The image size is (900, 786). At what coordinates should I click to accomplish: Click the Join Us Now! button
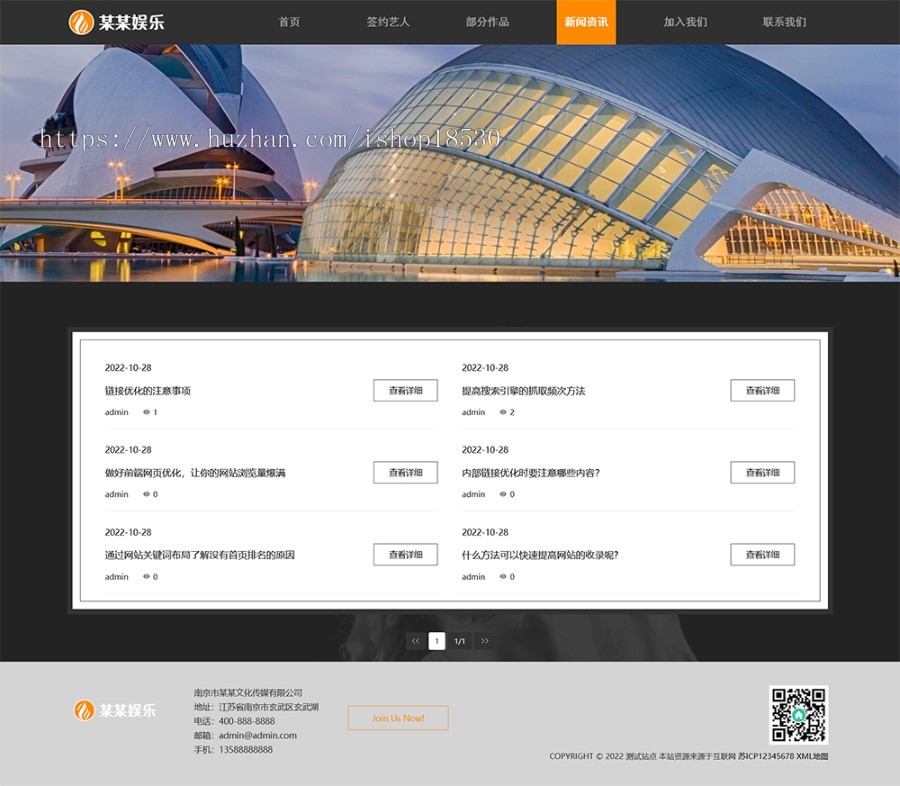[398, 718]
